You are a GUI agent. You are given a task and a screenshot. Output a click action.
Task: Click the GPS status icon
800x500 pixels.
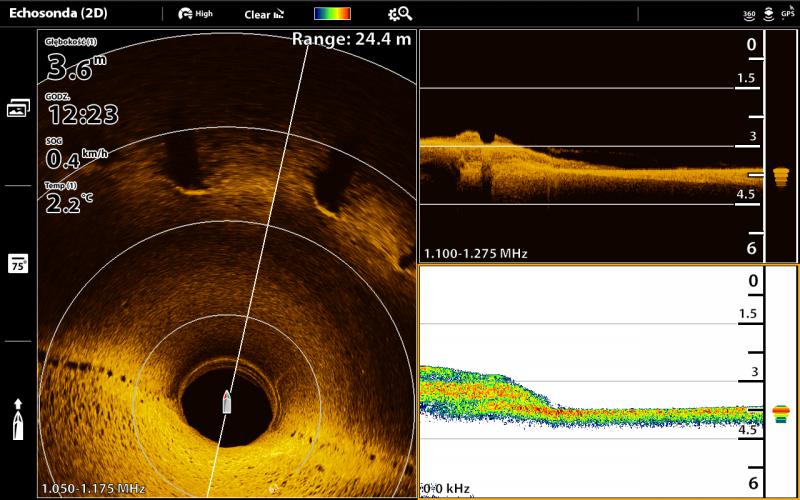pos(788,15)
